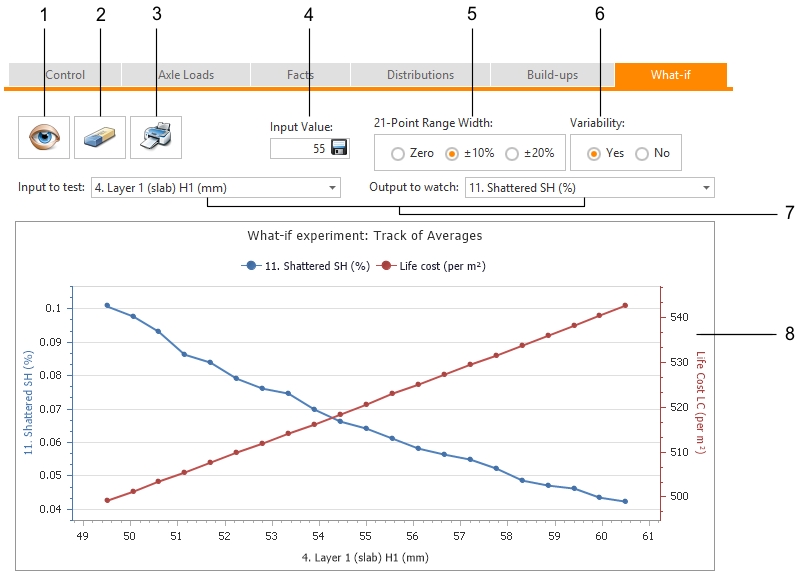This screenshot has height=577, width=799.
Task: Open the Input to test dropdown
Action: pyautogui.click(x=214, y=187)
